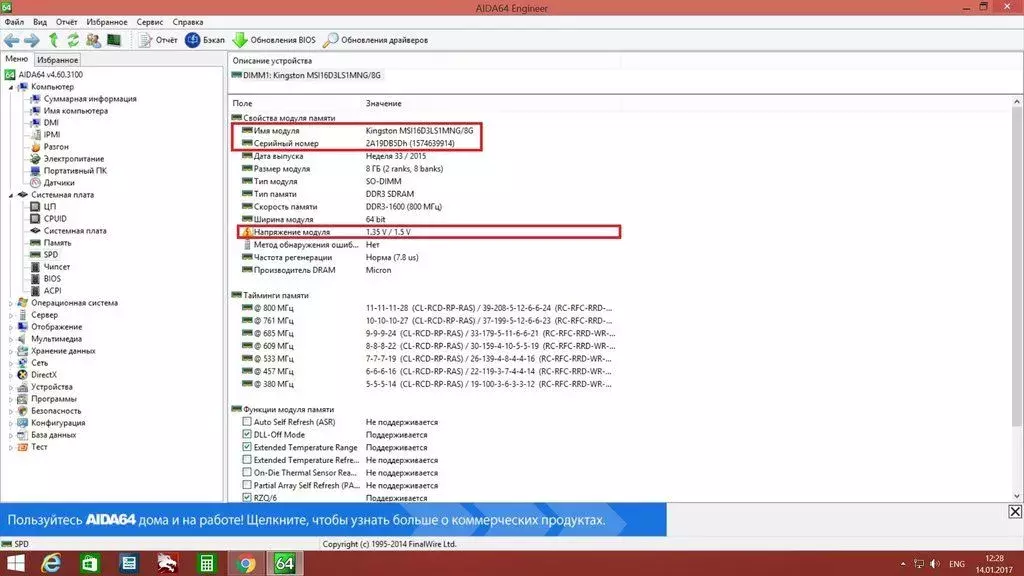This screenshot has height=576, width=1024.
Task: Expand the Сервер tree node
Action: coord(10,315)
